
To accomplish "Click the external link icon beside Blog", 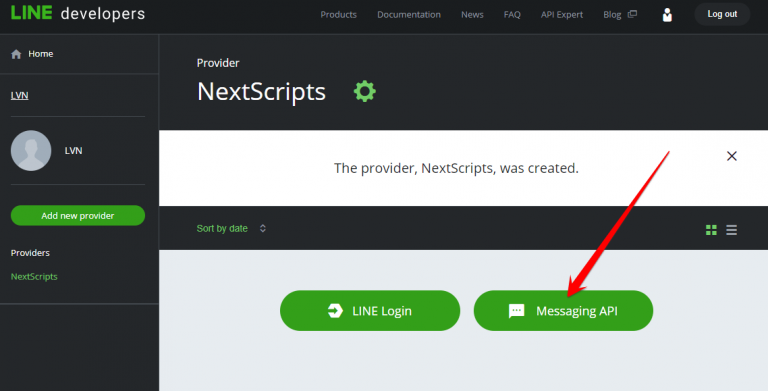I will click(x=632, y=14).
